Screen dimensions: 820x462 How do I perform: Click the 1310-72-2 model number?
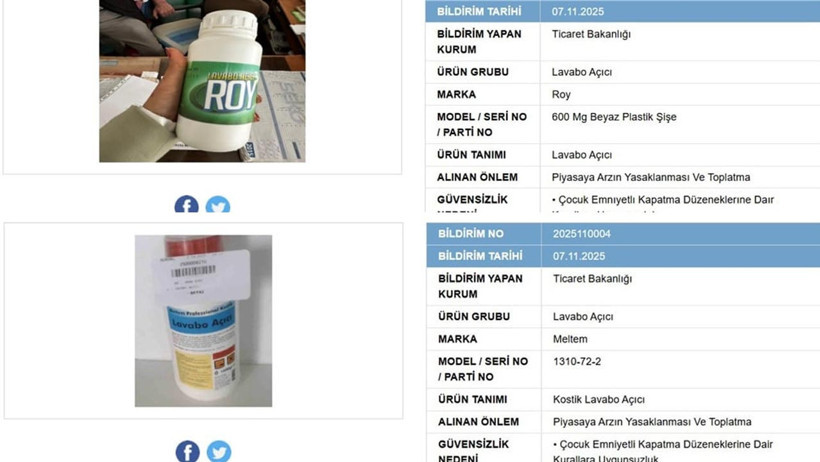pos(577,362)
